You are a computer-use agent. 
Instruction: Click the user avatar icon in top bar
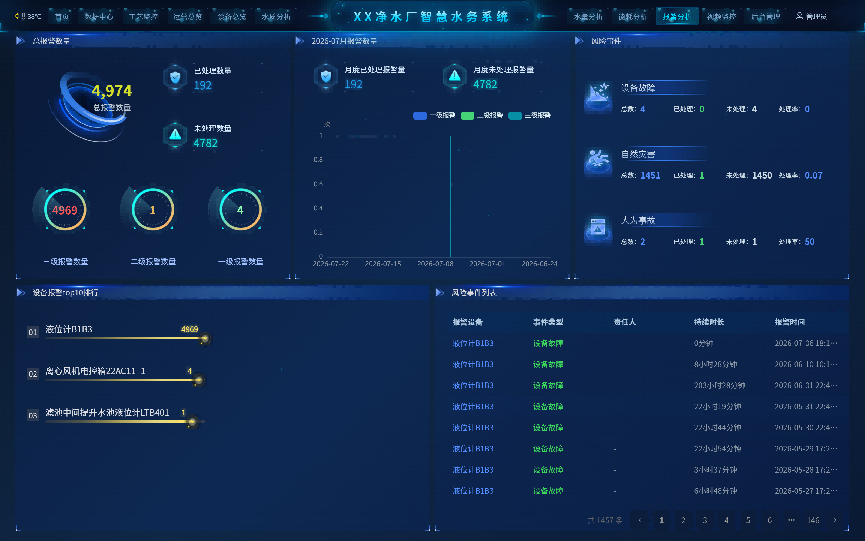tap(799, 17)
